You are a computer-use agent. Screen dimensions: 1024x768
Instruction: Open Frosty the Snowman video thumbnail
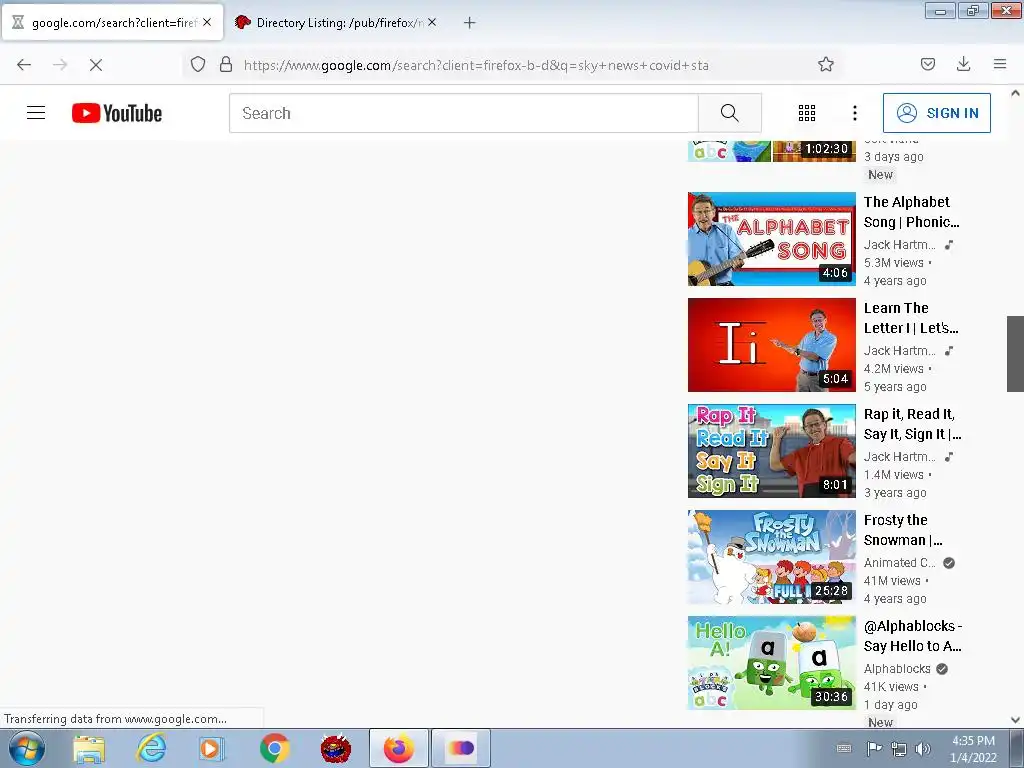[771, 557]
